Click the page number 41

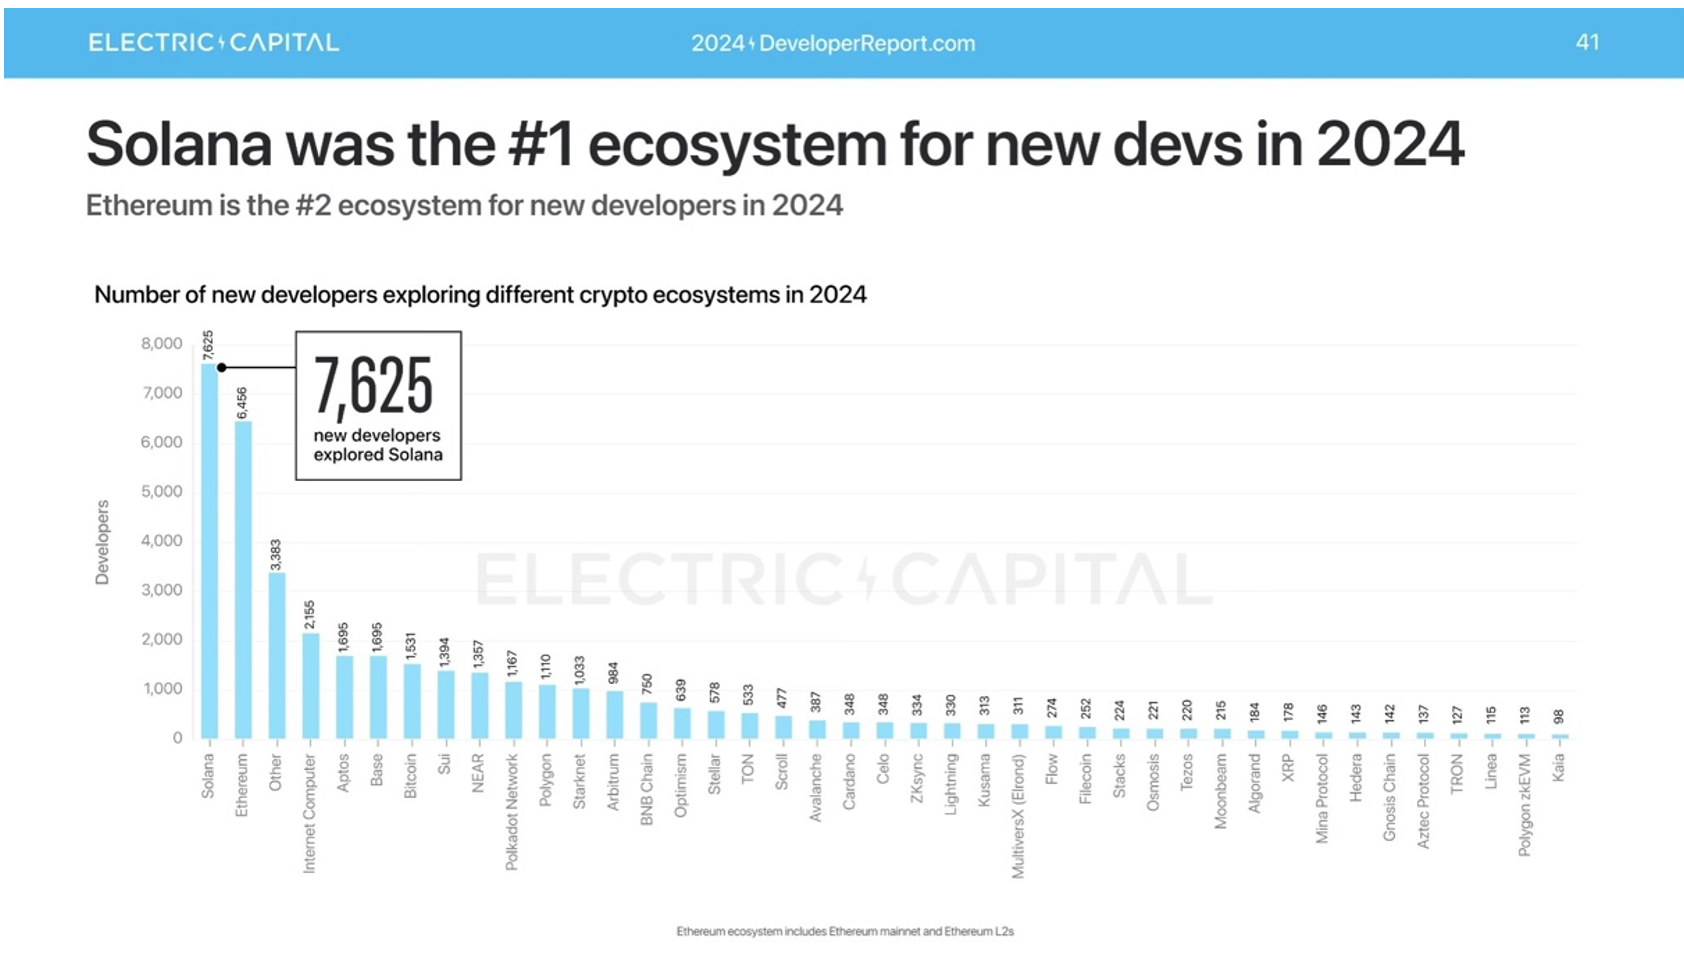[1587, 42]
